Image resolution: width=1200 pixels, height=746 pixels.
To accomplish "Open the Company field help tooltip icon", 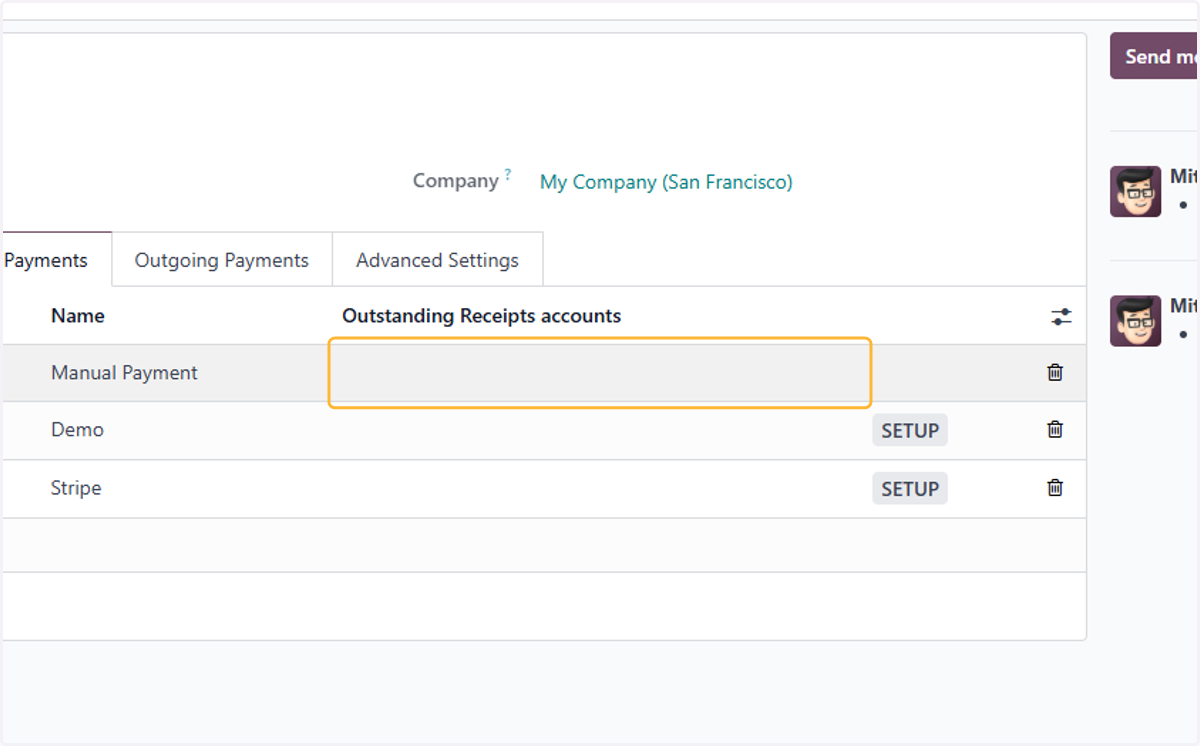I will [x=507, y=175].
